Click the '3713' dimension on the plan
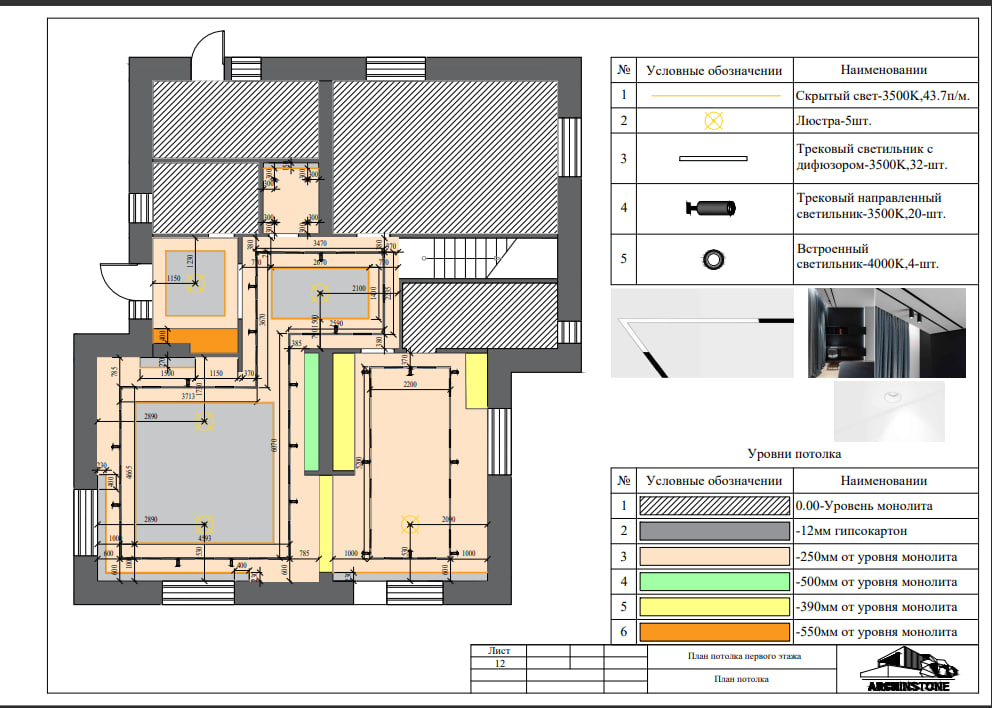Viewport: 992px width, 708px height. tap(188, 396)
